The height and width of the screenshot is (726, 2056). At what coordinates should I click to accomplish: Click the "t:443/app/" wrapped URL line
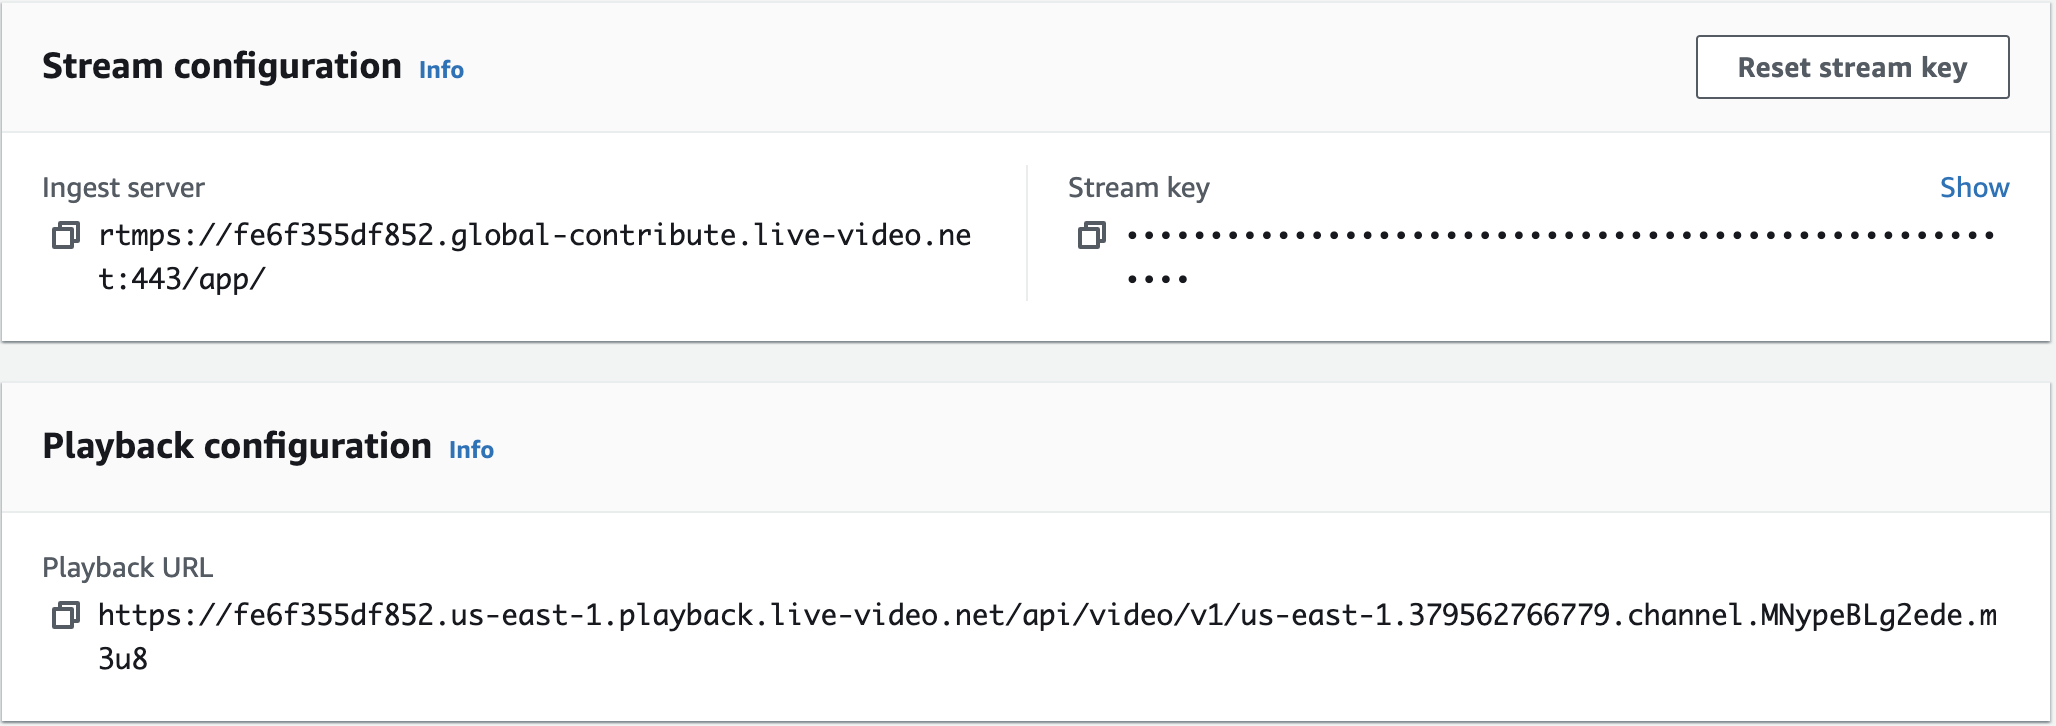pos(181,279)
